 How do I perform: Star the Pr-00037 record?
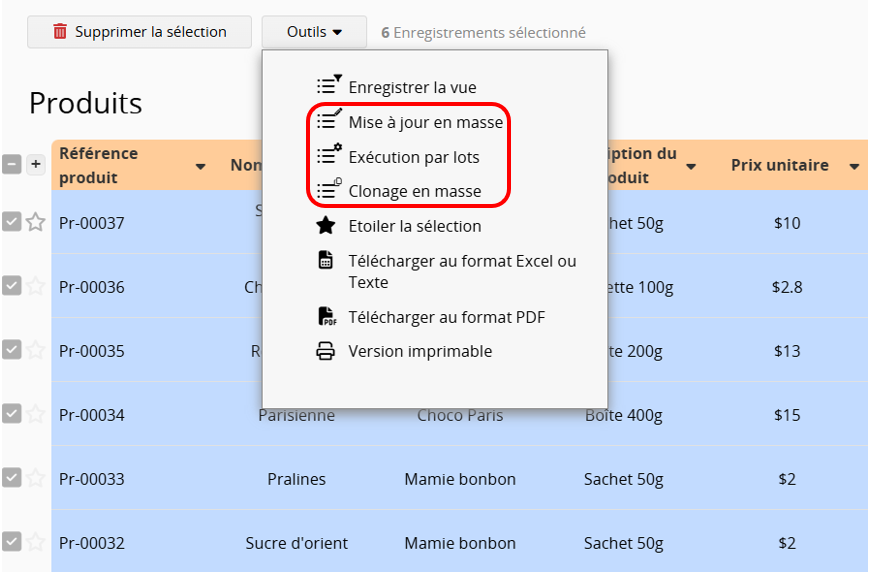35,222
